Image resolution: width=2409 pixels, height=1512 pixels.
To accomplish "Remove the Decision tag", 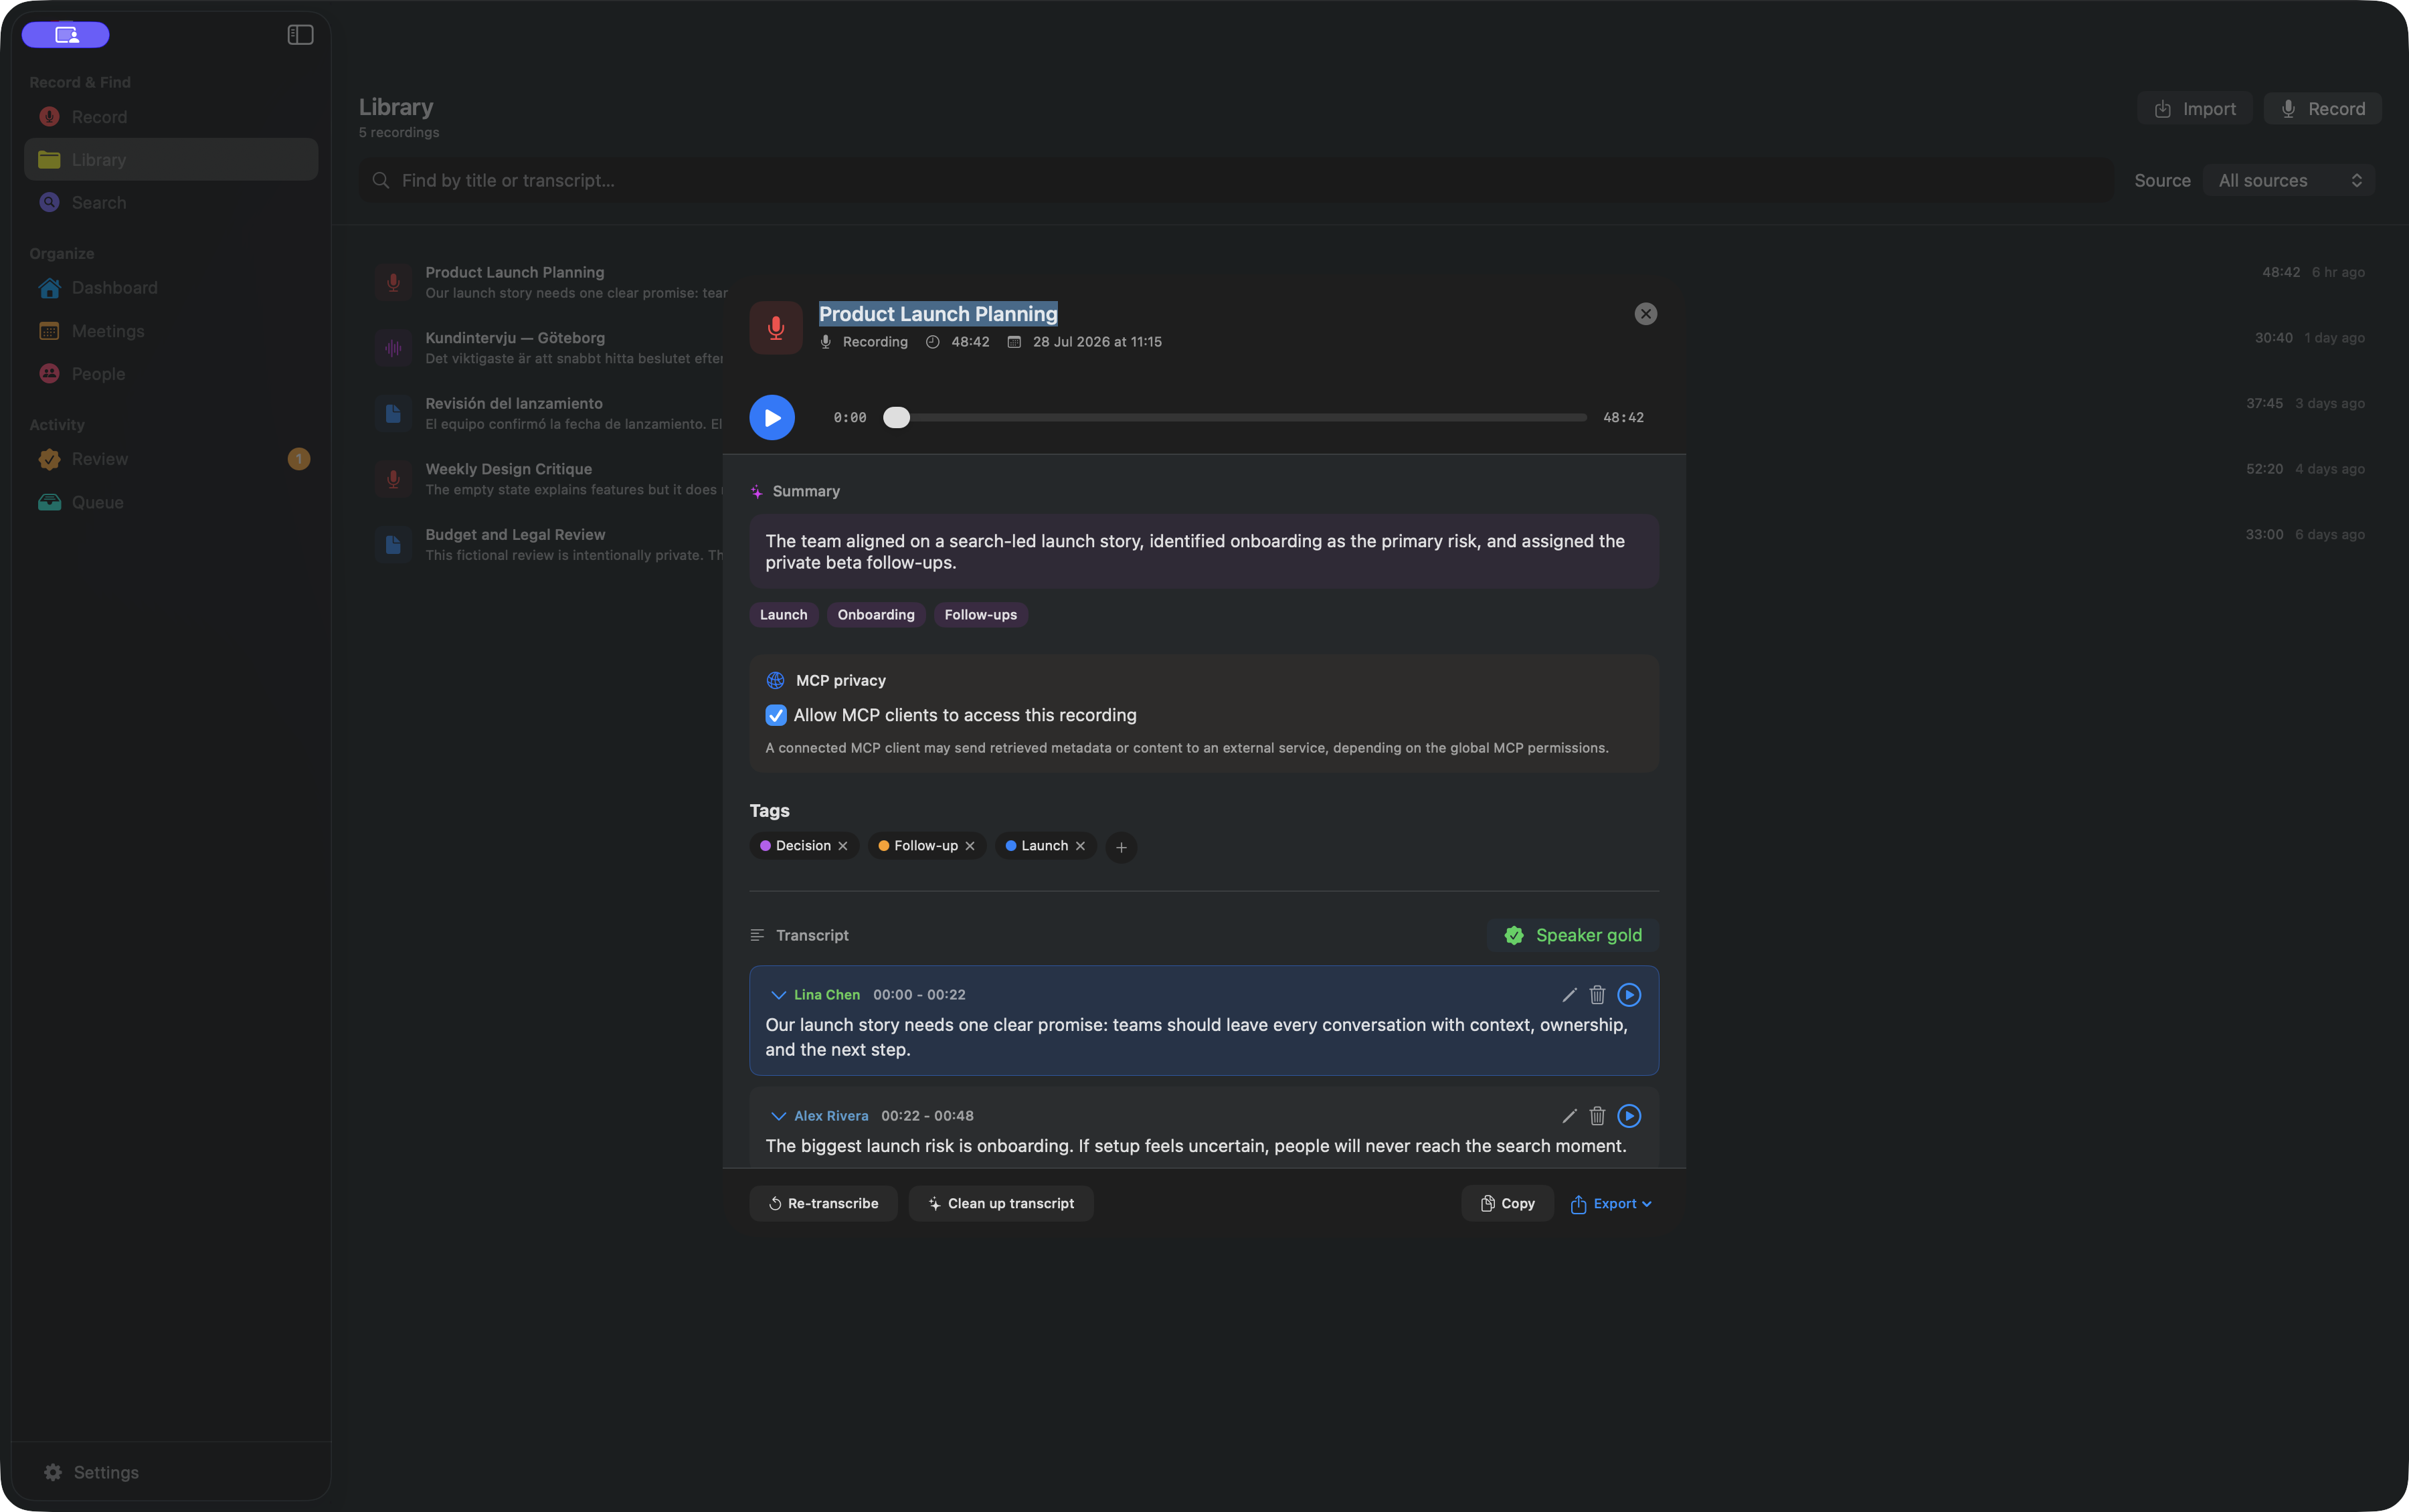I will point(843,846).
